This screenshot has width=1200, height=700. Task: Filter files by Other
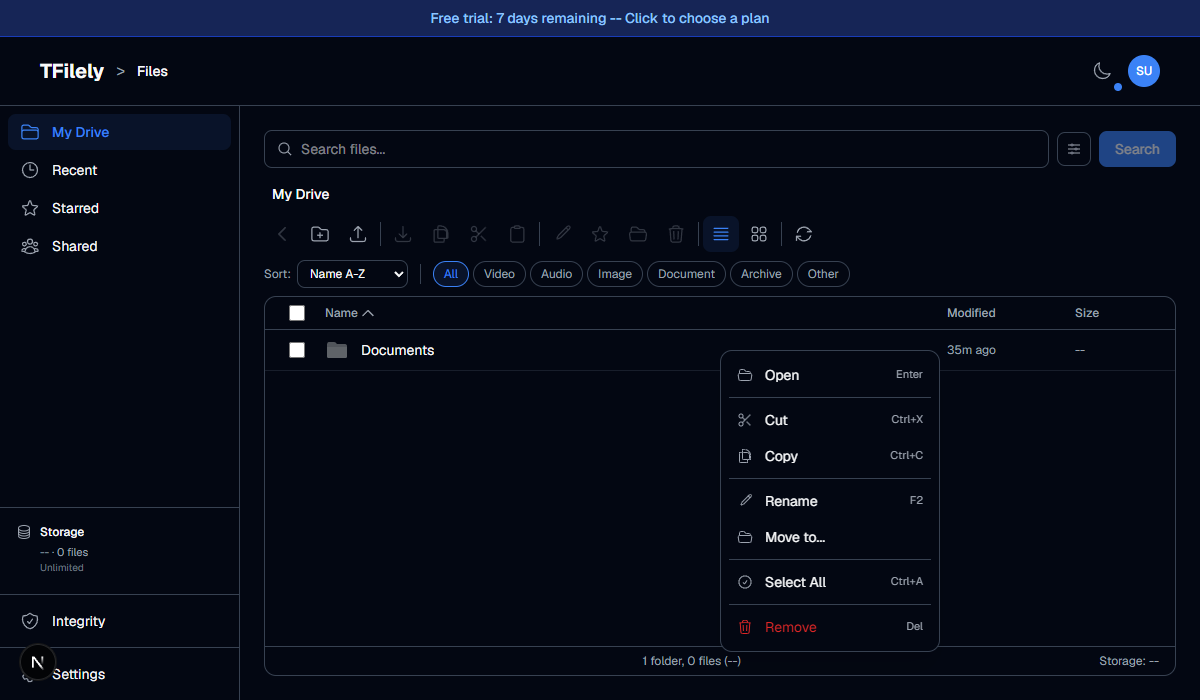click(x=823, y=274)
